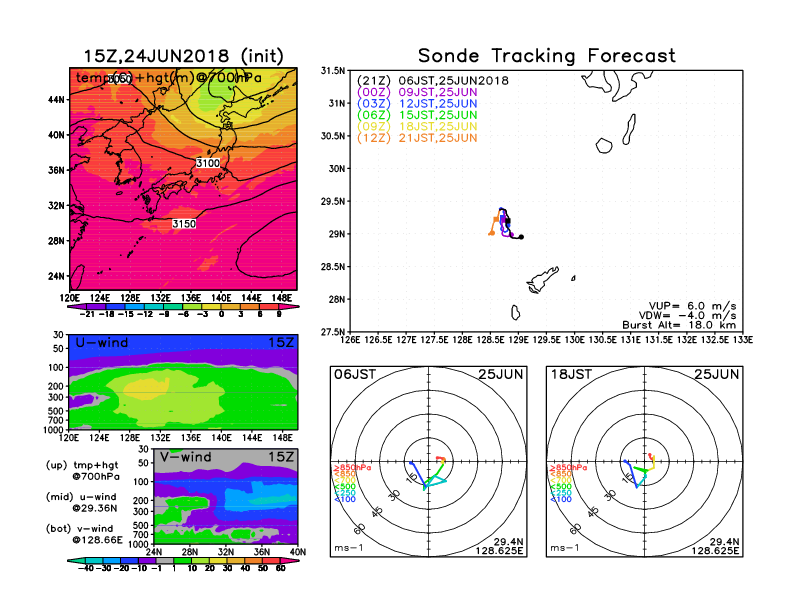
Task: Click the "25JUN" date in the 18JST hodograph
Action: [x=717, y=375]
